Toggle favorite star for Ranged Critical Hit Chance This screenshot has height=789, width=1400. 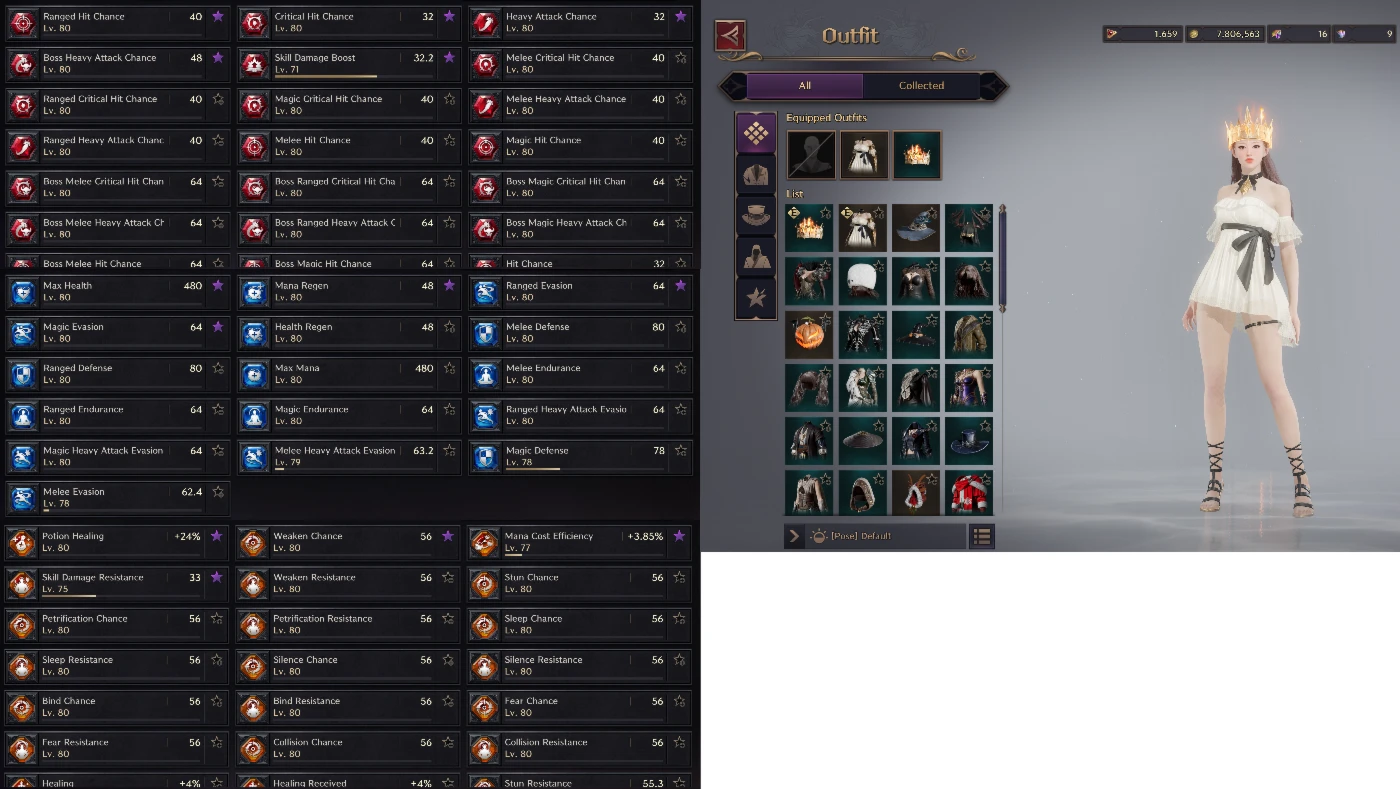(217, 99)
